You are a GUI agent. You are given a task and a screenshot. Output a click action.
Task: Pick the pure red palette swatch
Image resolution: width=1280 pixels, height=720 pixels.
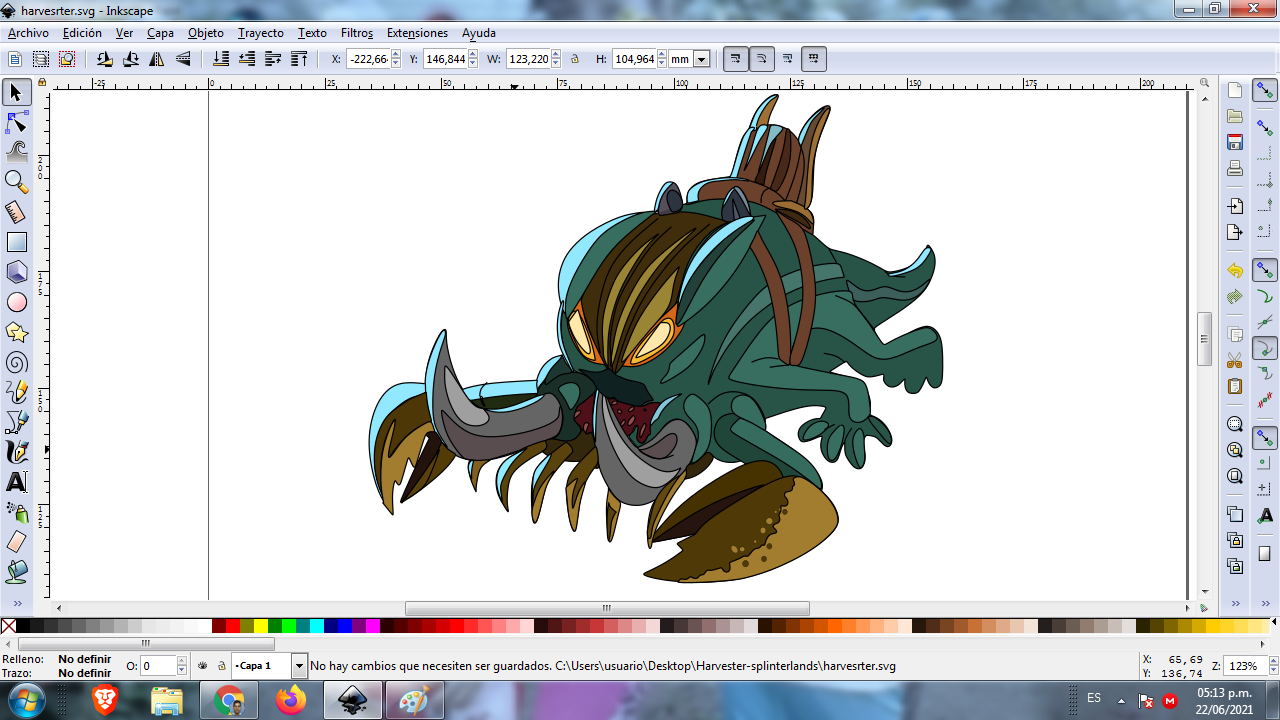233,626
